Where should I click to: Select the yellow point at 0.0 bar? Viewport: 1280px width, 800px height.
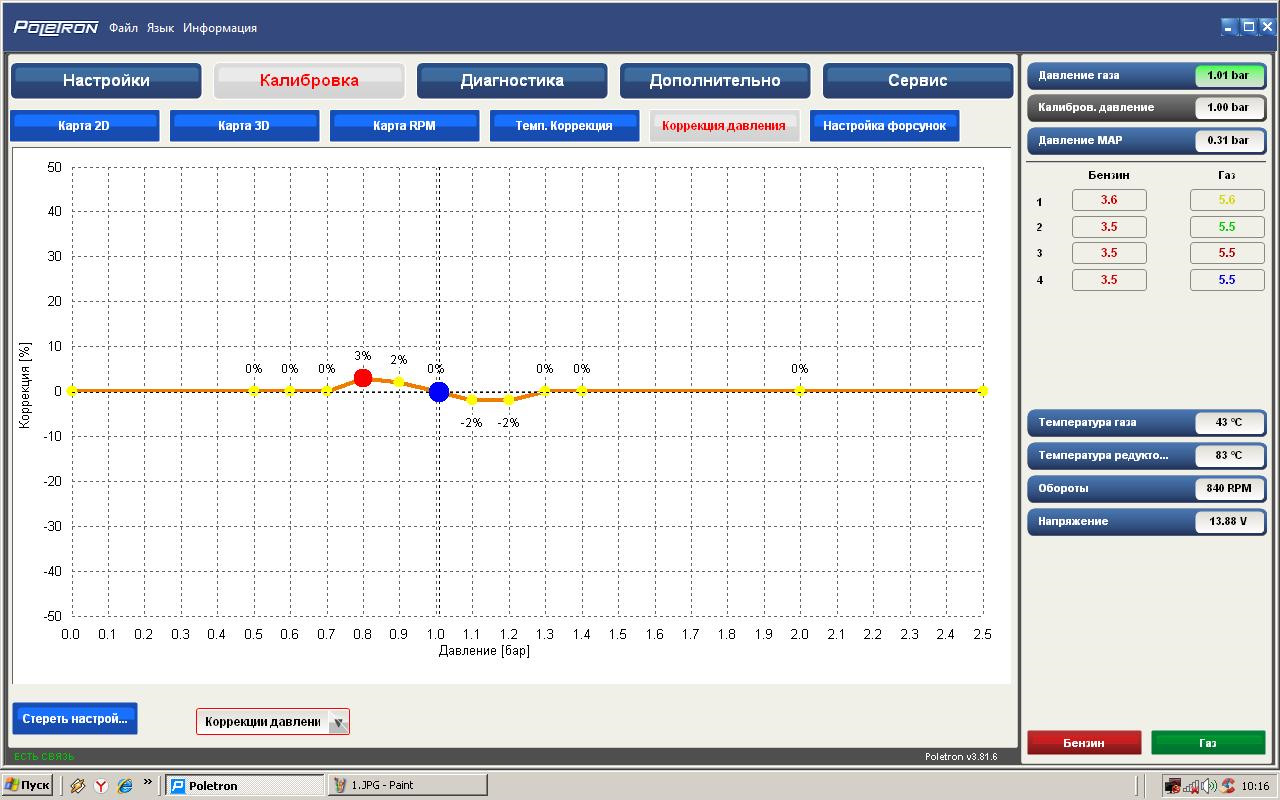[71, 391]
